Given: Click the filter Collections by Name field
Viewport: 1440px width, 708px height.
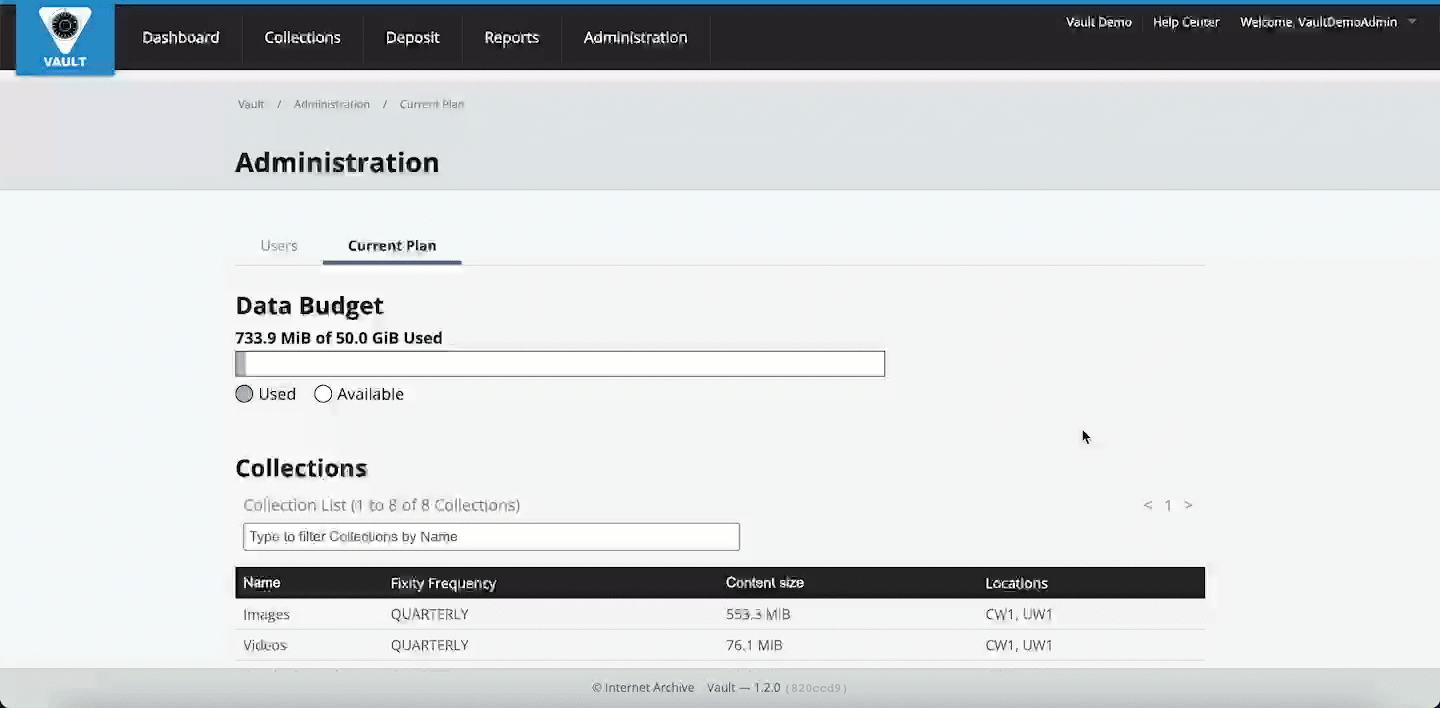Looking at the screenshot, I should click(491, 537).
